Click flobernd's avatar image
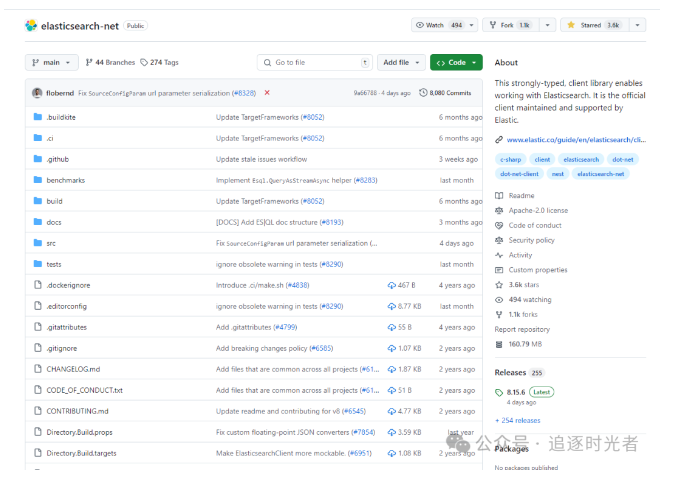This screenshot has height=481, width=689. 37,93
